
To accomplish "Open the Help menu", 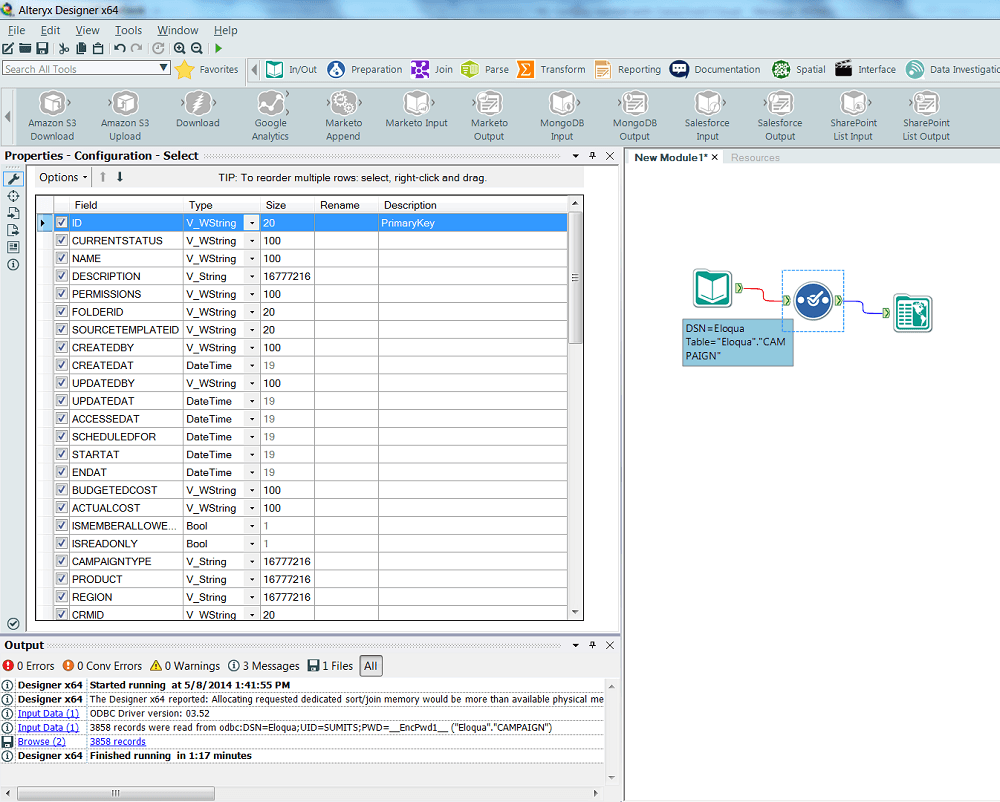I will pyautogui.click(x=225, y=30).
